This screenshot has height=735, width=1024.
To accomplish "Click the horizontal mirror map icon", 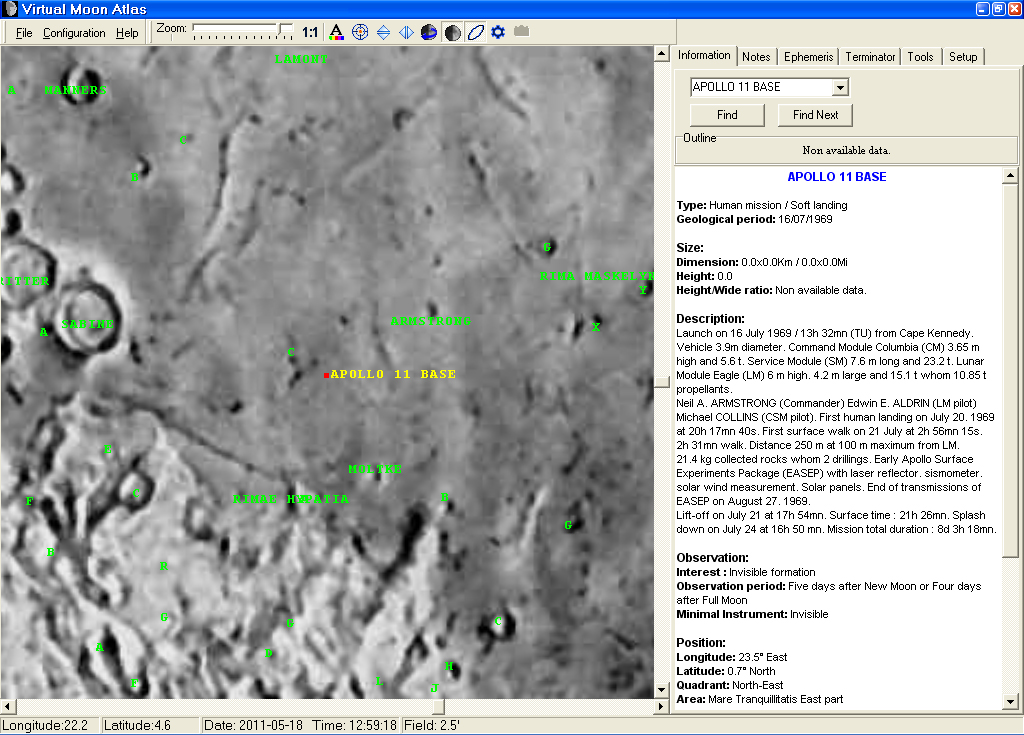I will point(405,32).
